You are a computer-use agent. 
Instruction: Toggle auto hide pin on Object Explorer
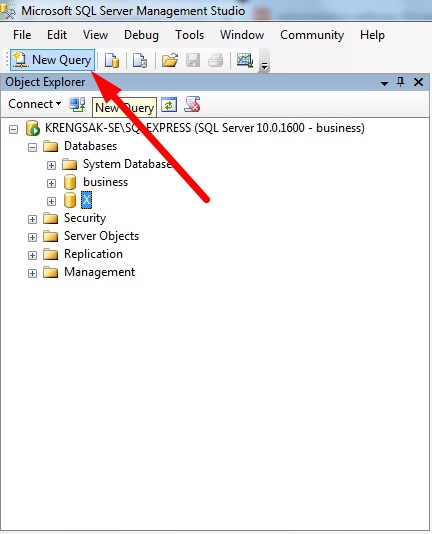401,82
